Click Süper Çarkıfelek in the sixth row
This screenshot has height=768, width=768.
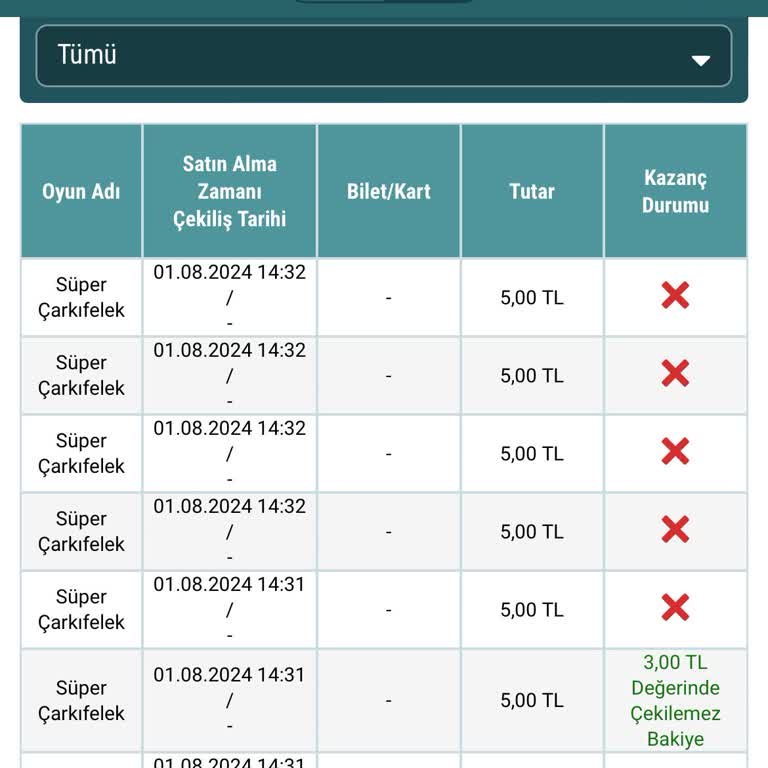tap(81, 700)
